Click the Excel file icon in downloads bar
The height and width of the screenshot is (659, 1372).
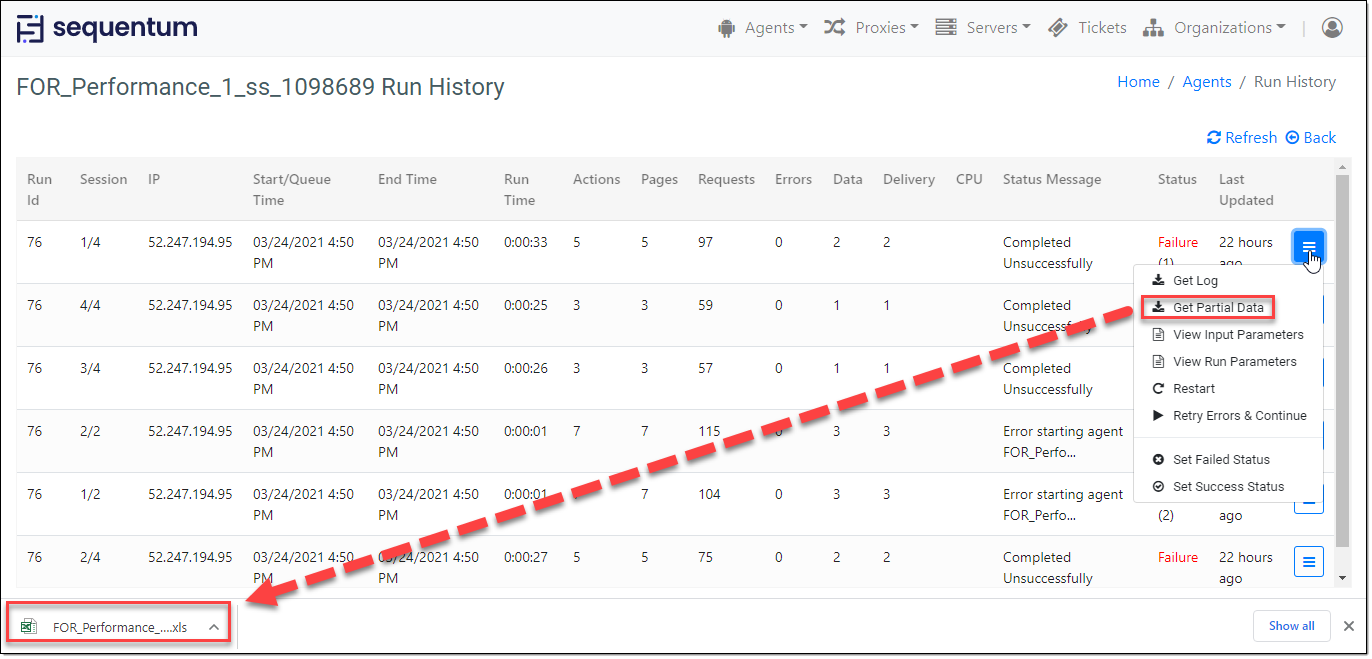(x=30, y=627)
